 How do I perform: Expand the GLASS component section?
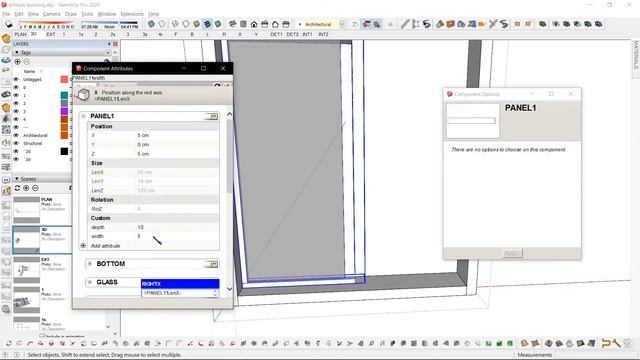click(90, 282)
